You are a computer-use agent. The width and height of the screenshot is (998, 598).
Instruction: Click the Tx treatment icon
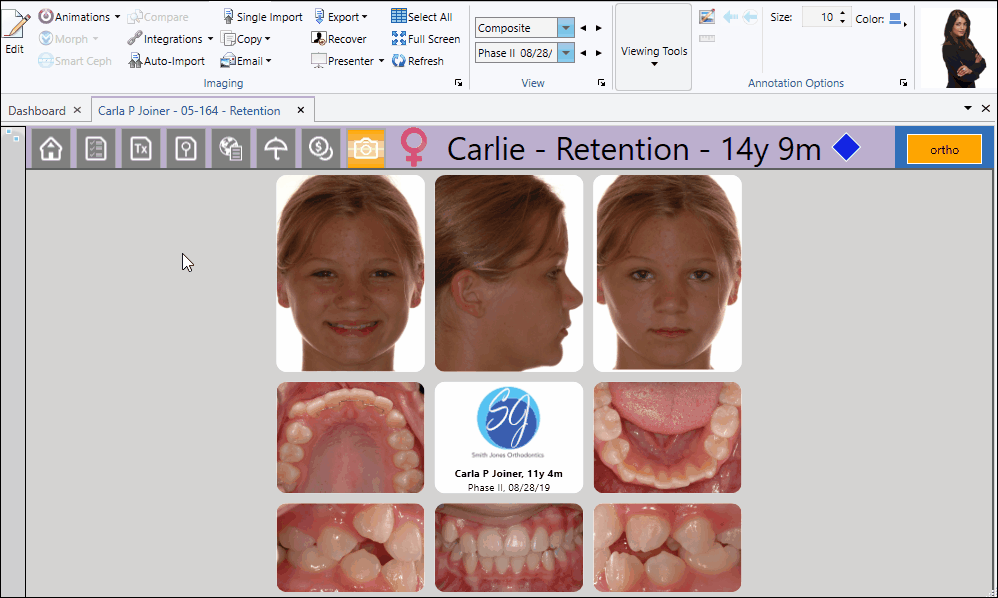(x=141, y=149)
